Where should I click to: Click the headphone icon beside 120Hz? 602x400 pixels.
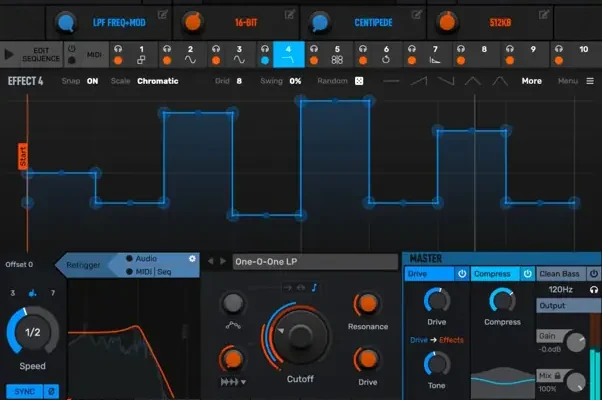(x=594, y=289)
